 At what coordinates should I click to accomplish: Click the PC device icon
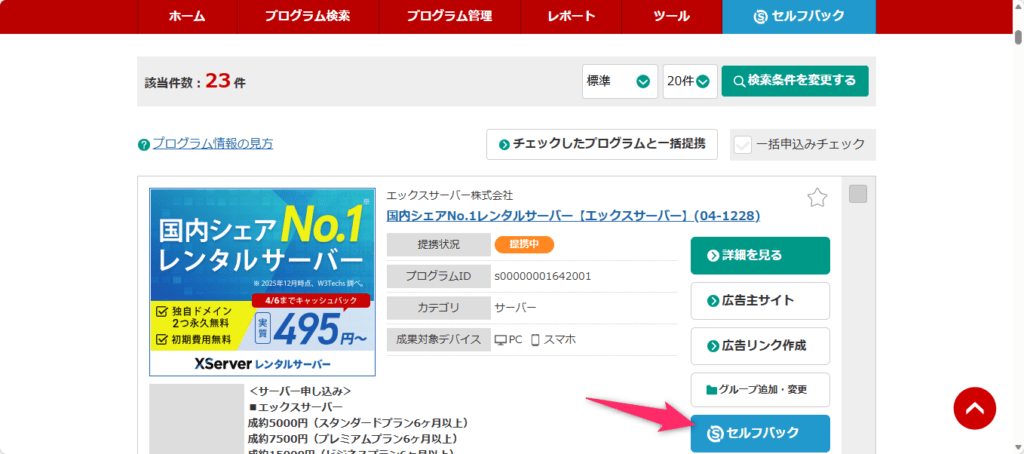(501, 340)
